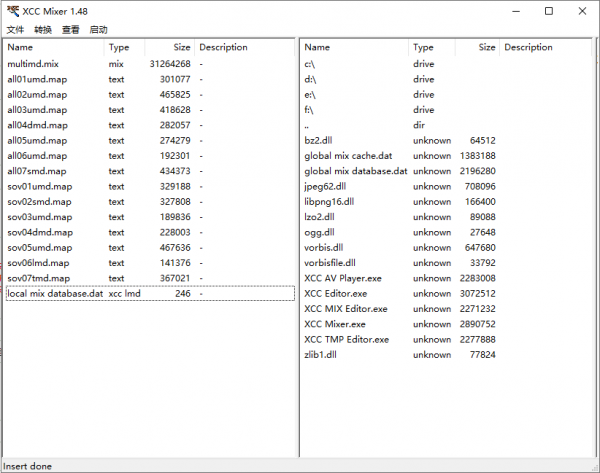Click the 'Insert done' status bar text

[28, 466]
